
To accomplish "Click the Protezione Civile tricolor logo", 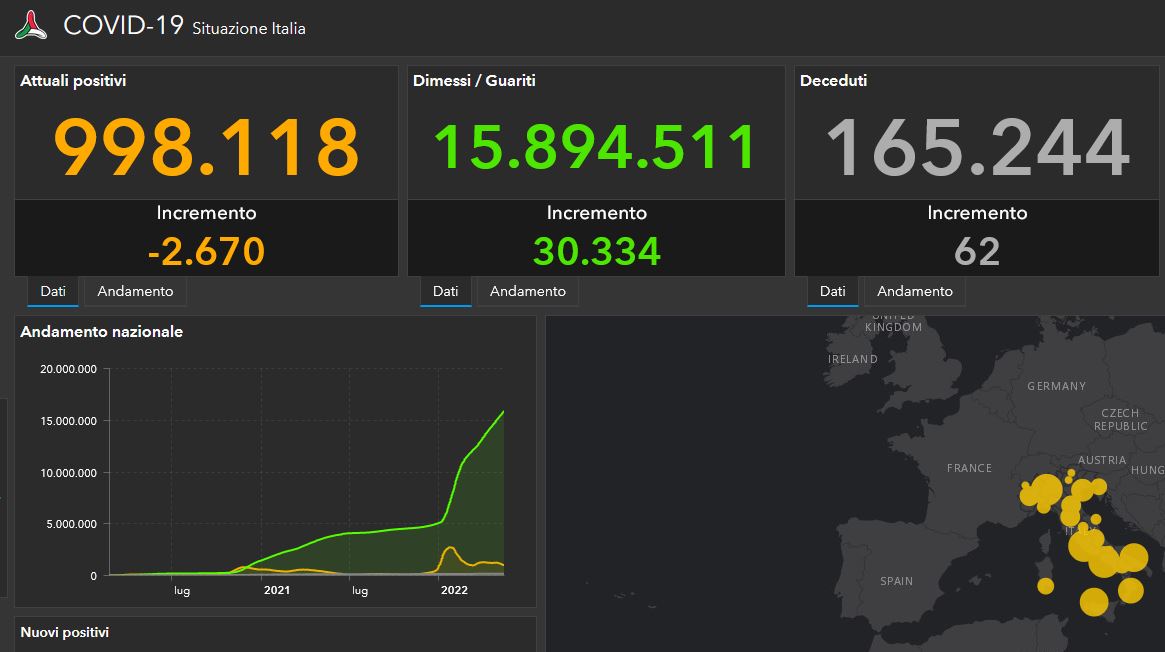I will coord(31,25).
